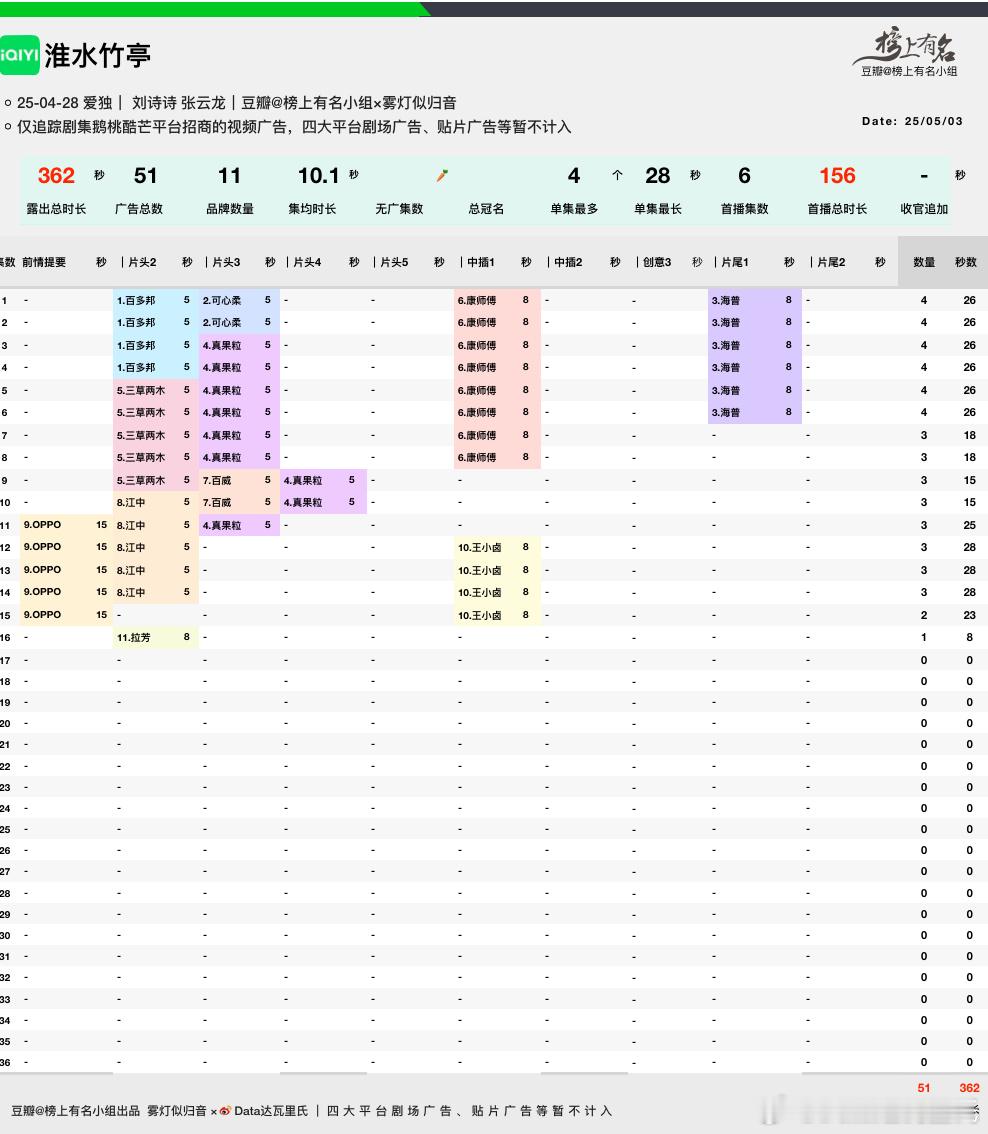Click the 首播总时长 label

(837, 208)
